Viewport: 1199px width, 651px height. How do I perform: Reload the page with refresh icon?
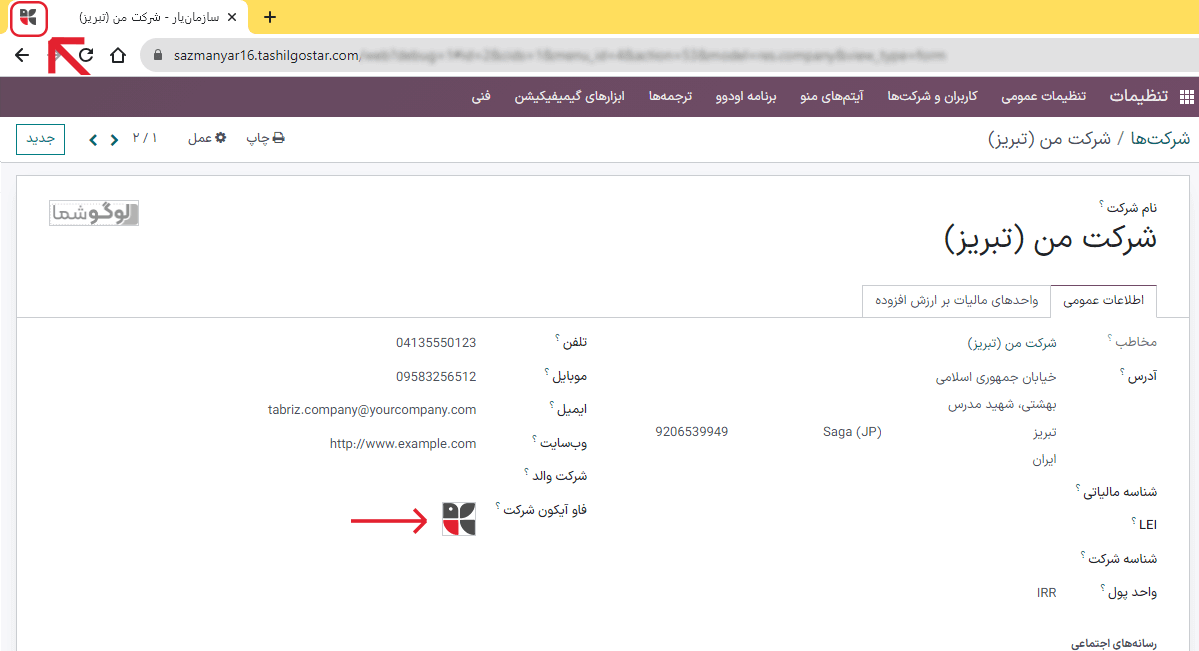pos(86,55)
